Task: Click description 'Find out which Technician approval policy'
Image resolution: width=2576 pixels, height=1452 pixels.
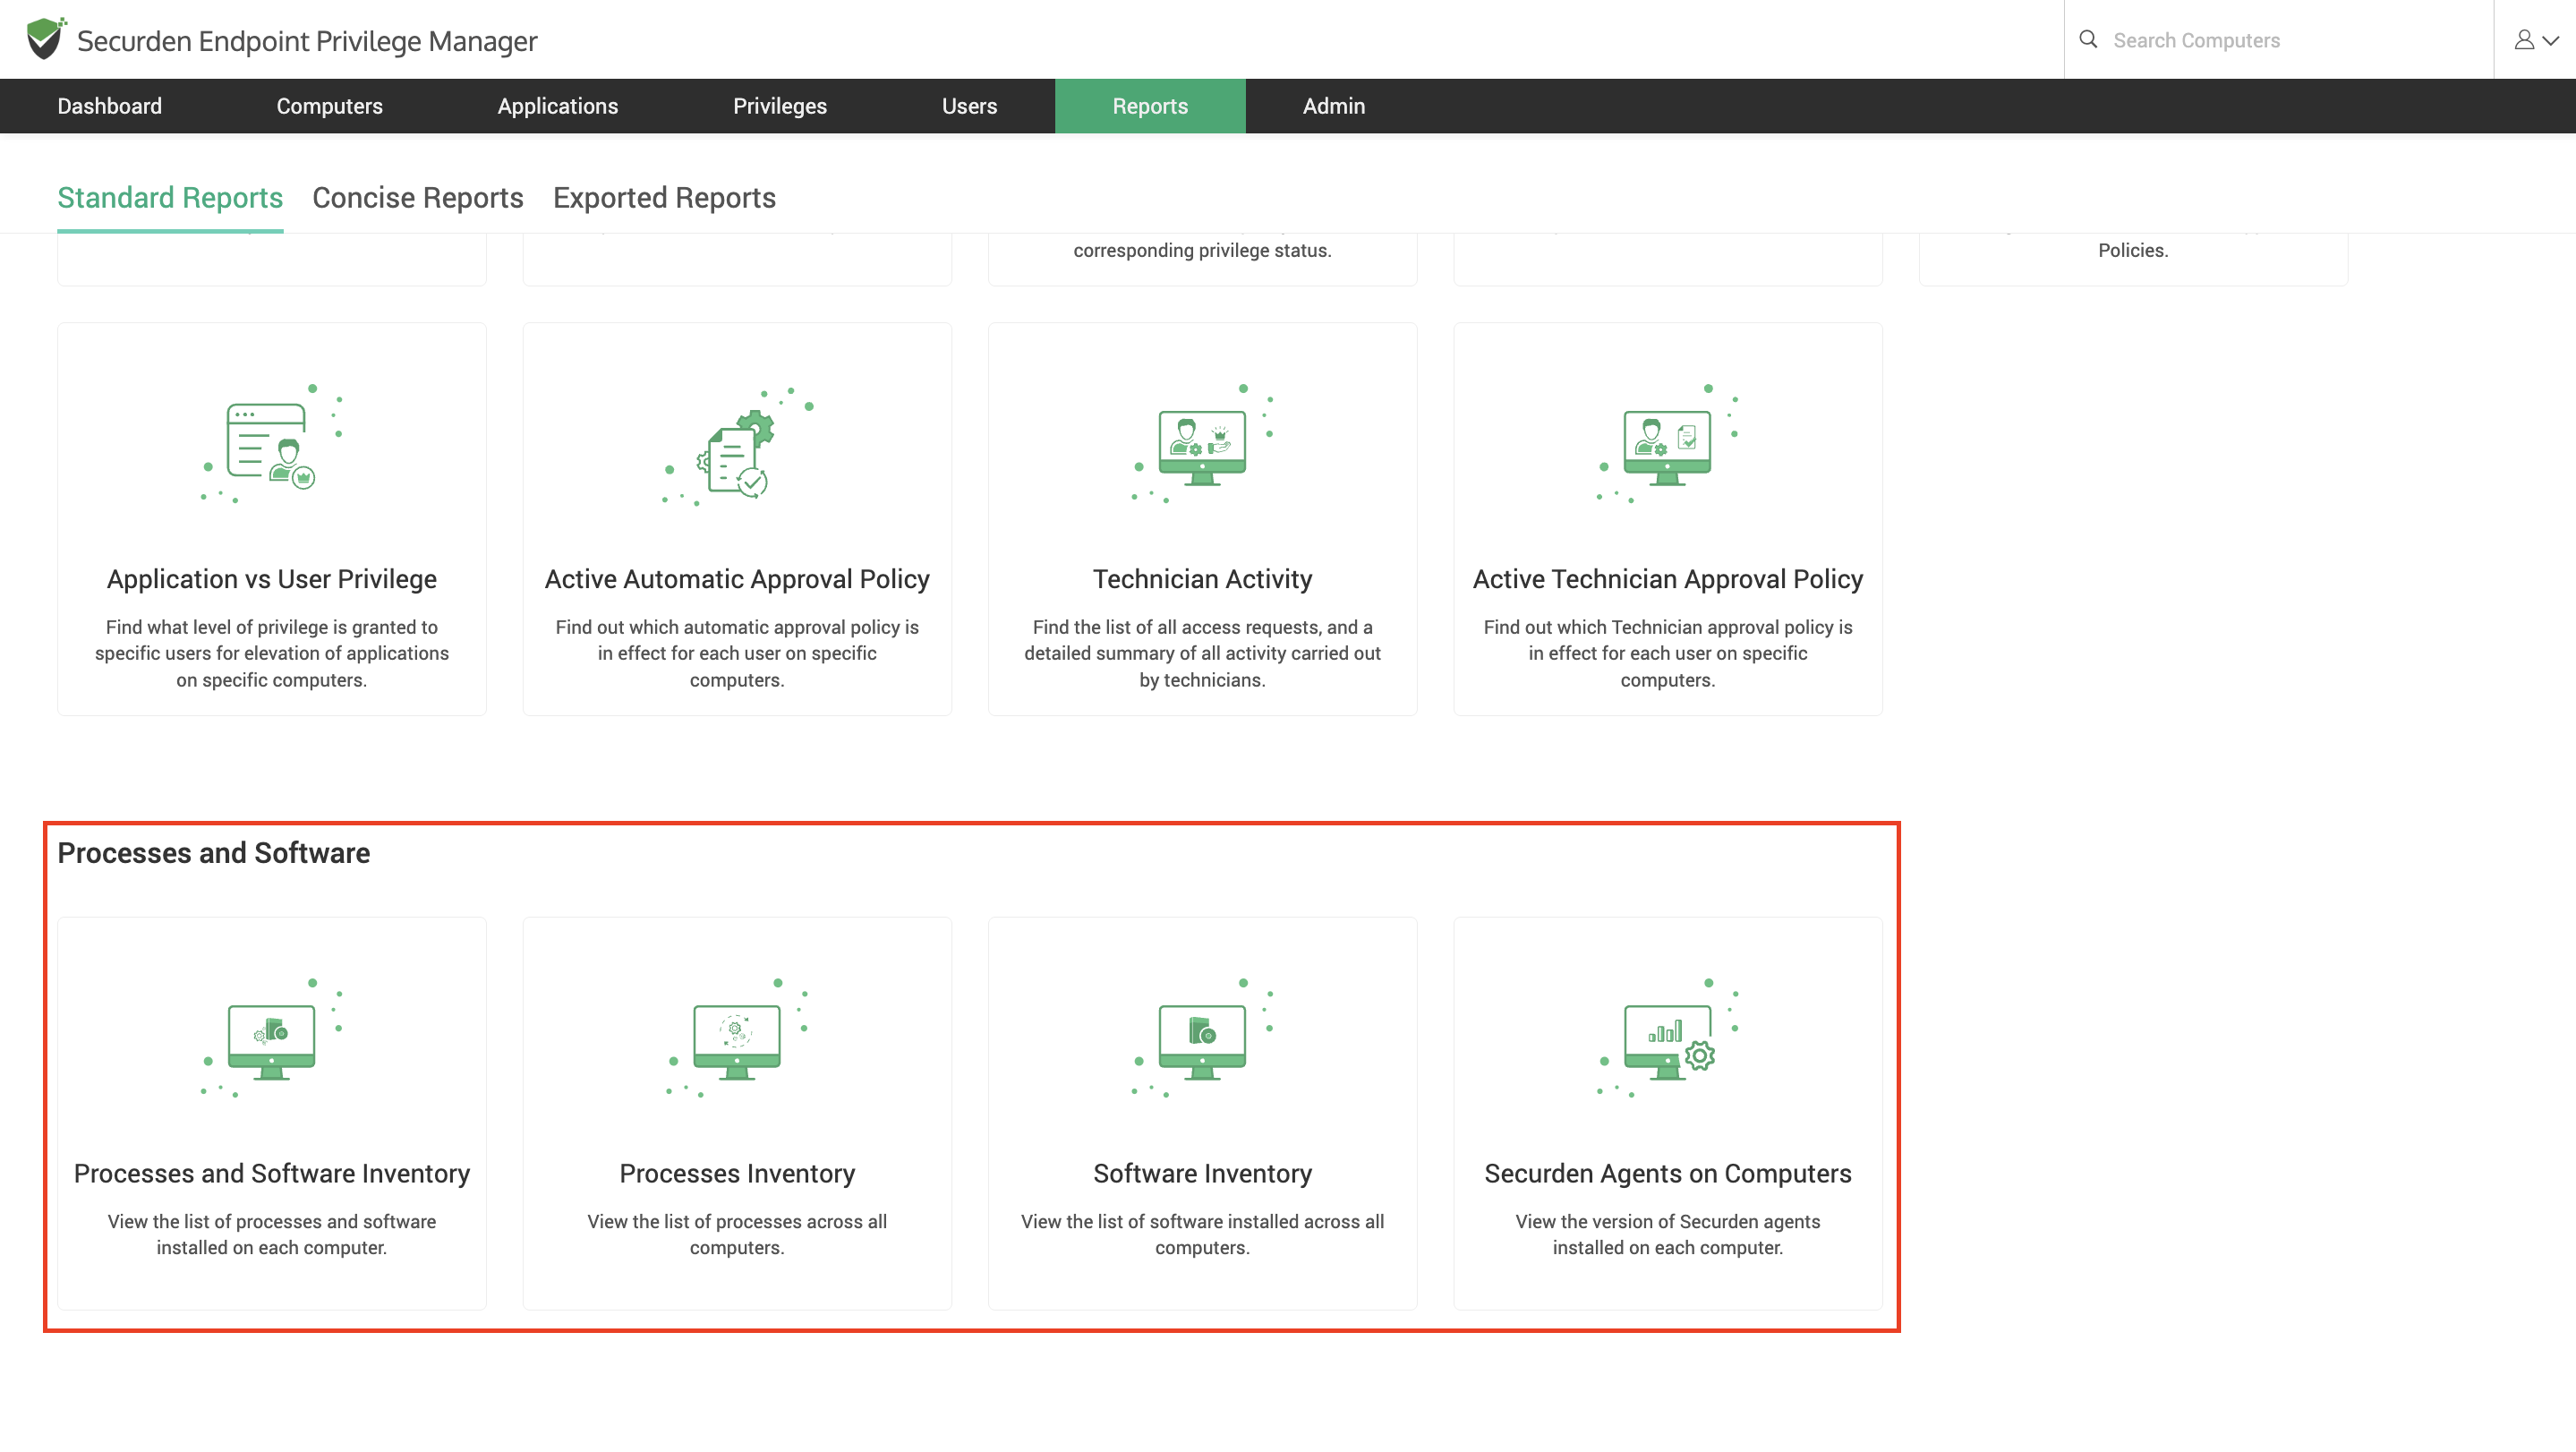Action: click(x=1667, y=653)
